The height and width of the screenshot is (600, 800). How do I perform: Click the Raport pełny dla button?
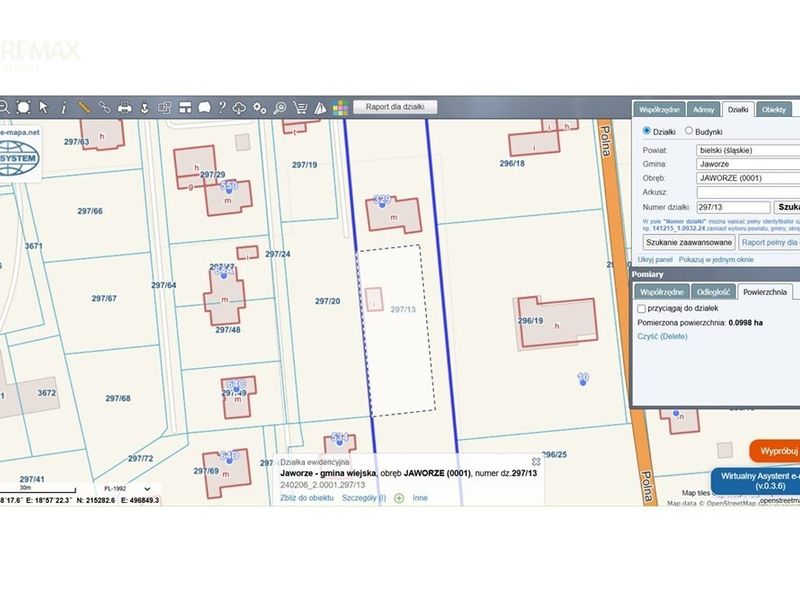coord(769,242)
